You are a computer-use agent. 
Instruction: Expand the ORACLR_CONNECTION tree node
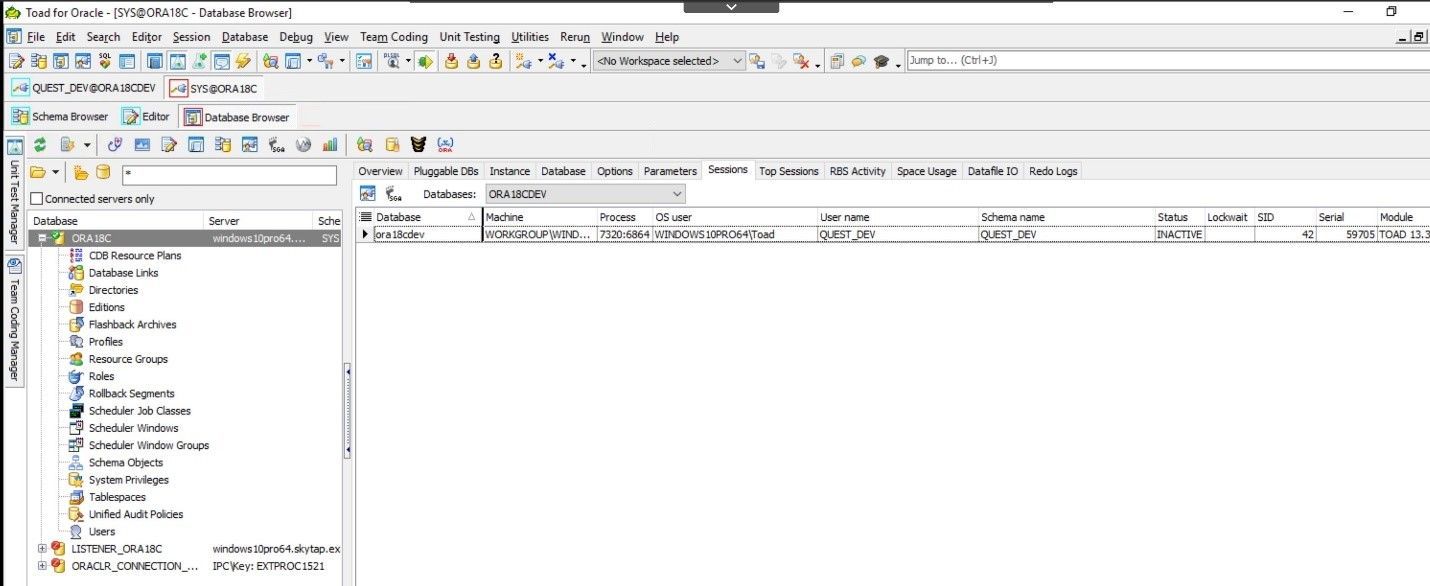point(42,566)
